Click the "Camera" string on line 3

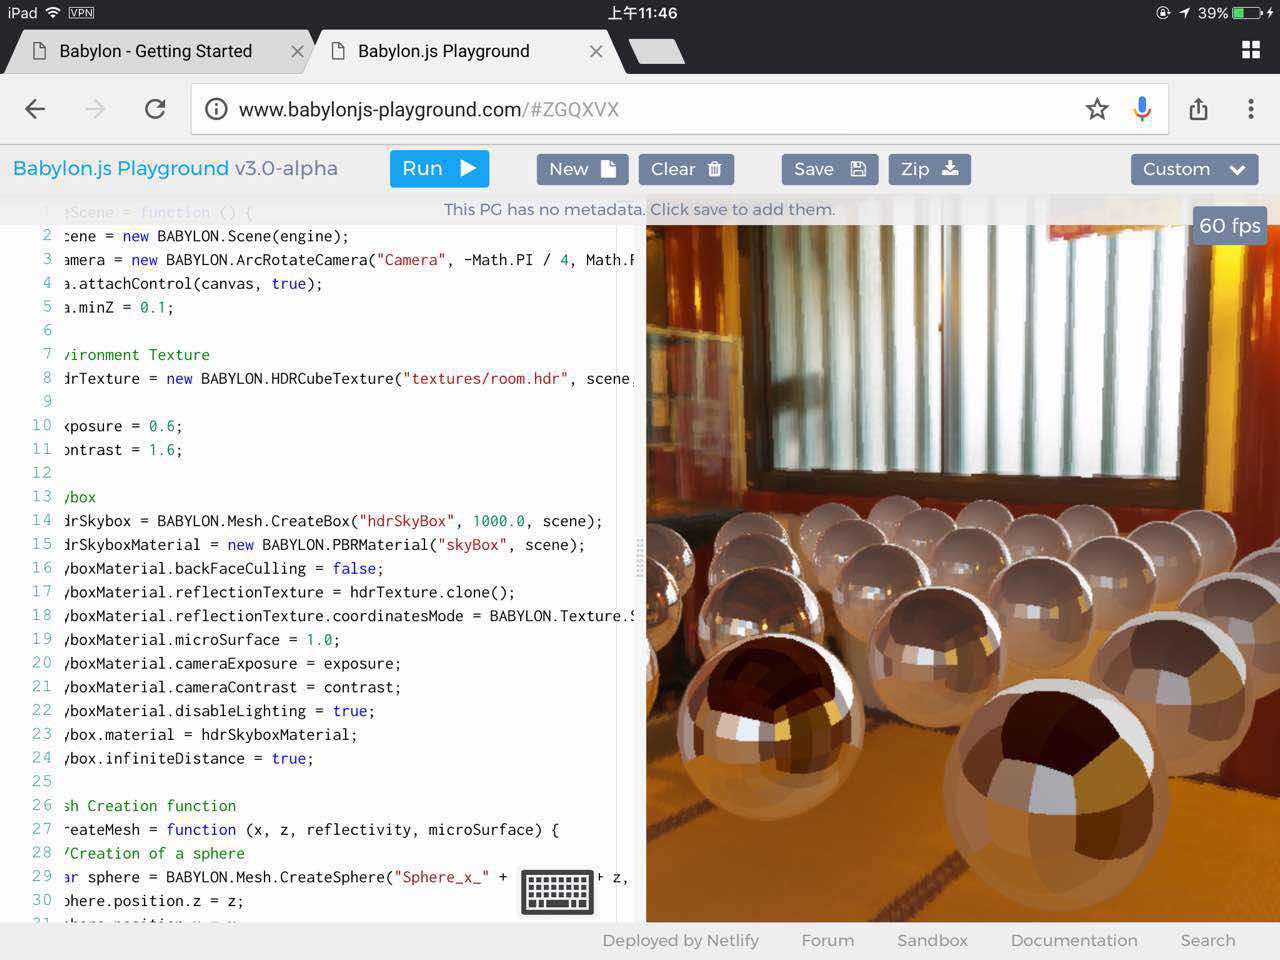(412, 260)
